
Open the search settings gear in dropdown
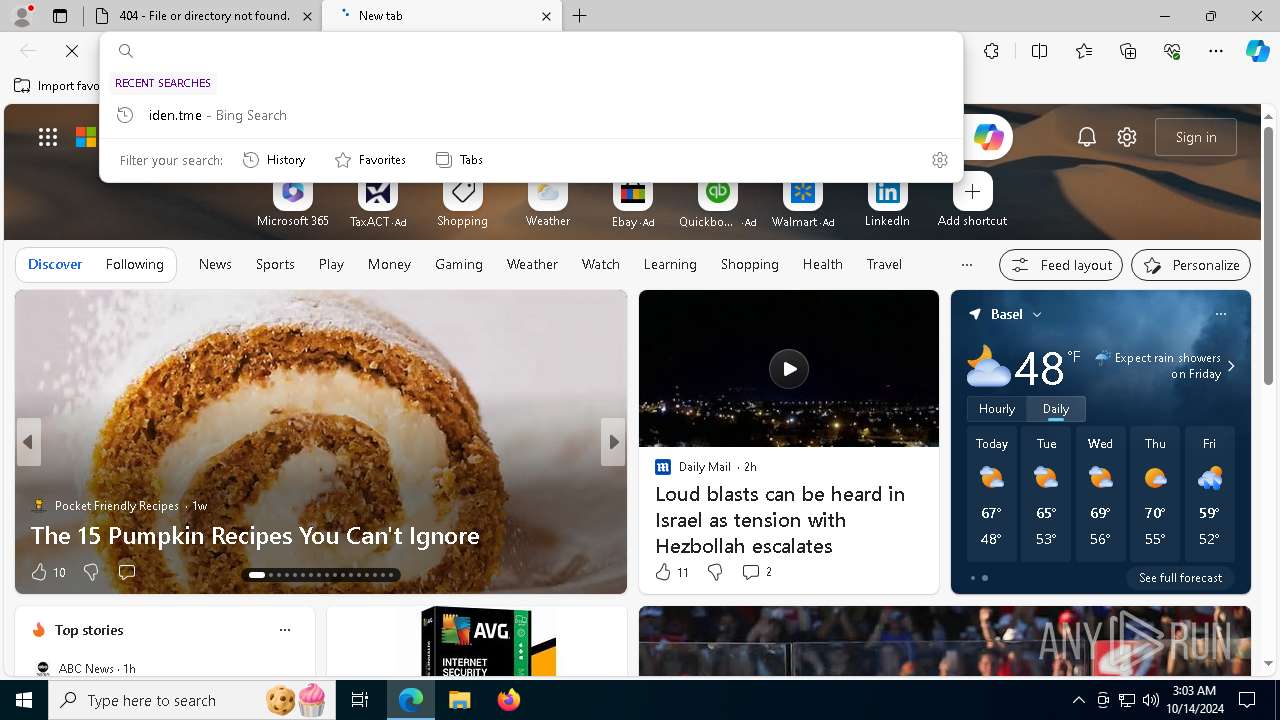(940, 160)
